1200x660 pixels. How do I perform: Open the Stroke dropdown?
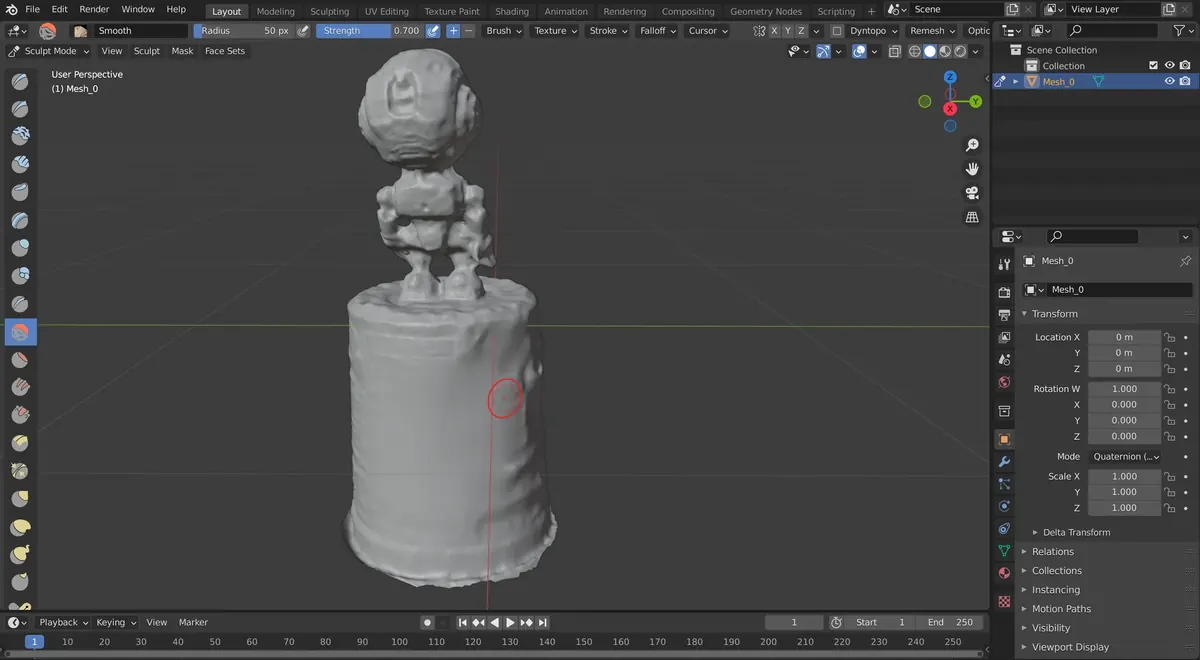(608, 31)
